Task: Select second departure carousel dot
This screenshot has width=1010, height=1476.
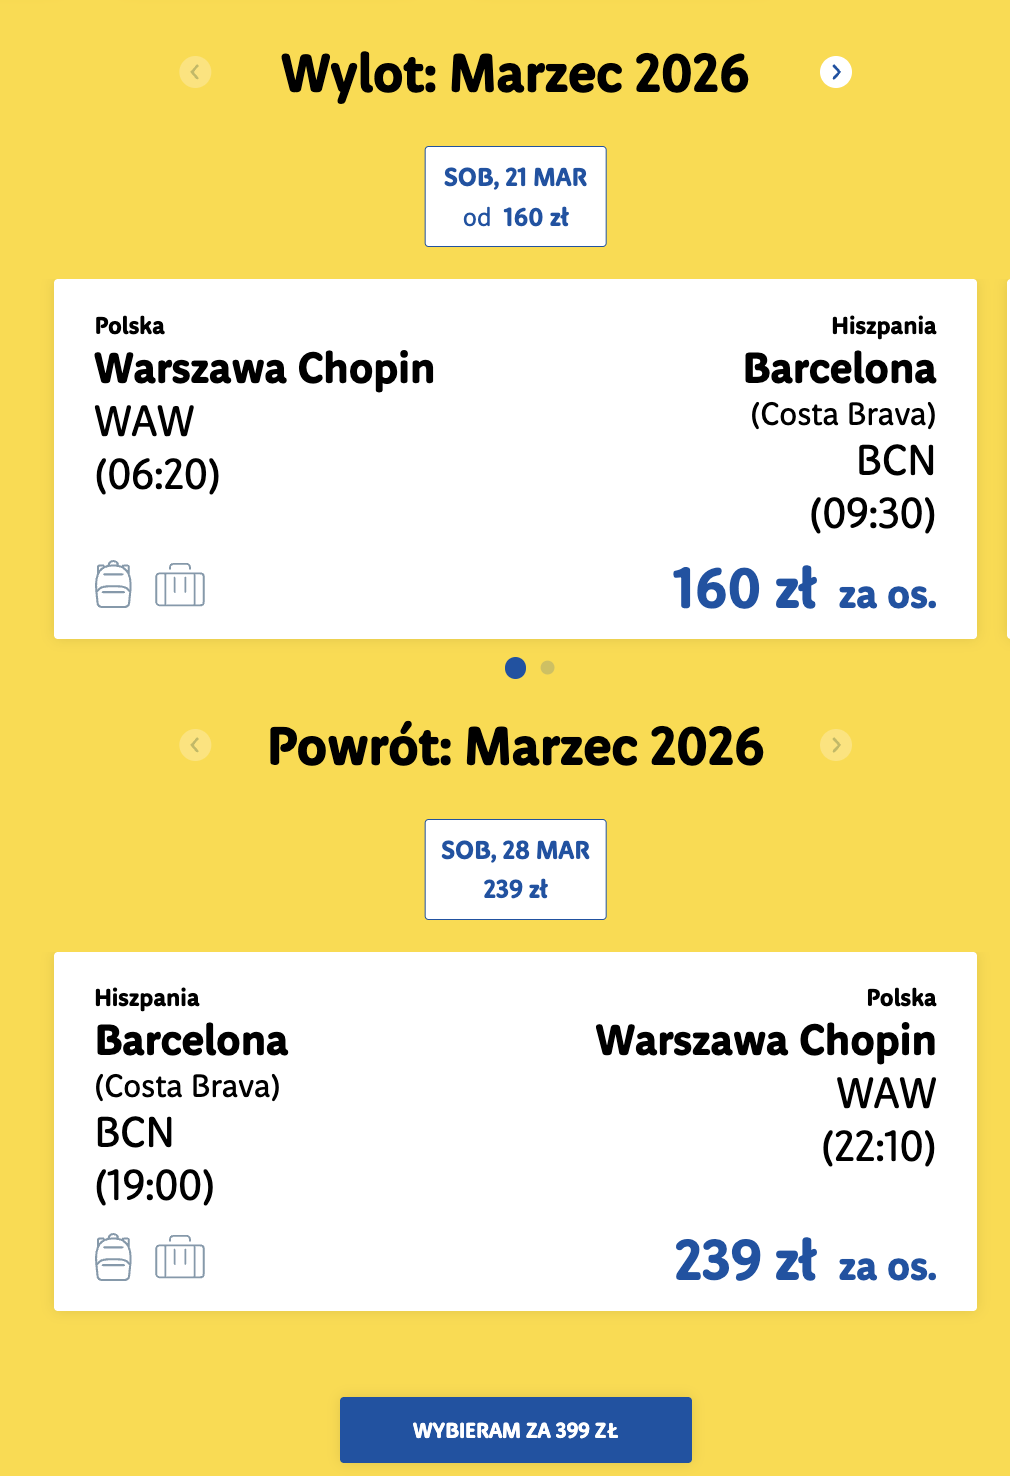Action: click(x=547, y=668)
